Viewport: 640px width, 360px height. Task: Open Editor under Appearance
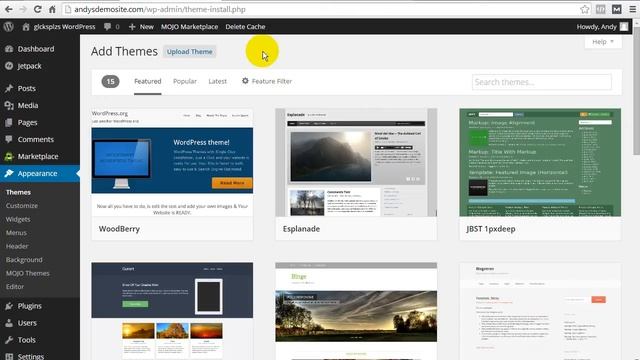(15, 287)
